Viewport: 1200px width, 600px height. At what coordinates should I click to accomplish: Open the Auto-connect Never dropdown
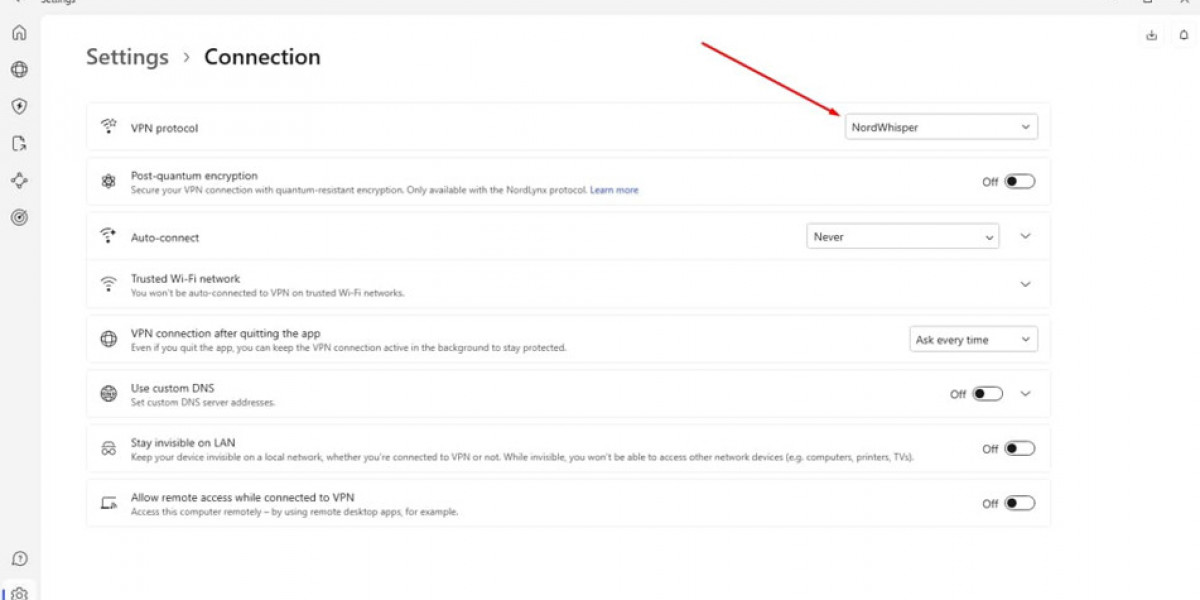[x=901, y=237]
